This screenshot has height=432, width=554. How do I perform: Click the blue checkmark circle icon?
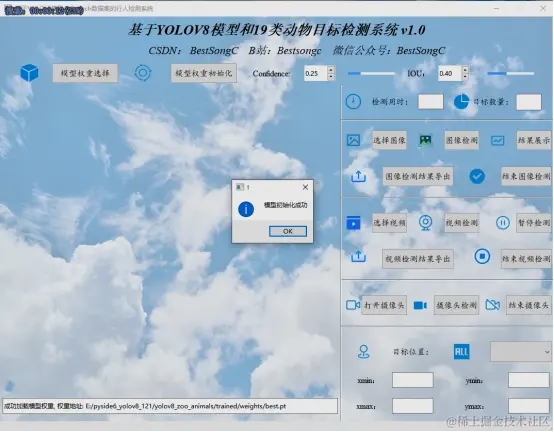point(477,176)
